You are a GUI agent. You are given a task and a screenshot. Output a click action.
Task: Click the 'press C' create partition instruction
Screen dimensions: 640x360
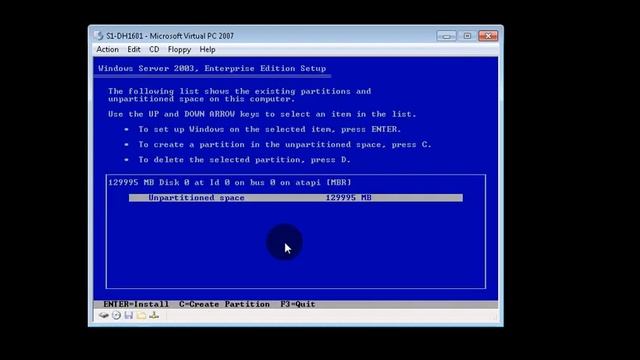click(x=285, y=144)
